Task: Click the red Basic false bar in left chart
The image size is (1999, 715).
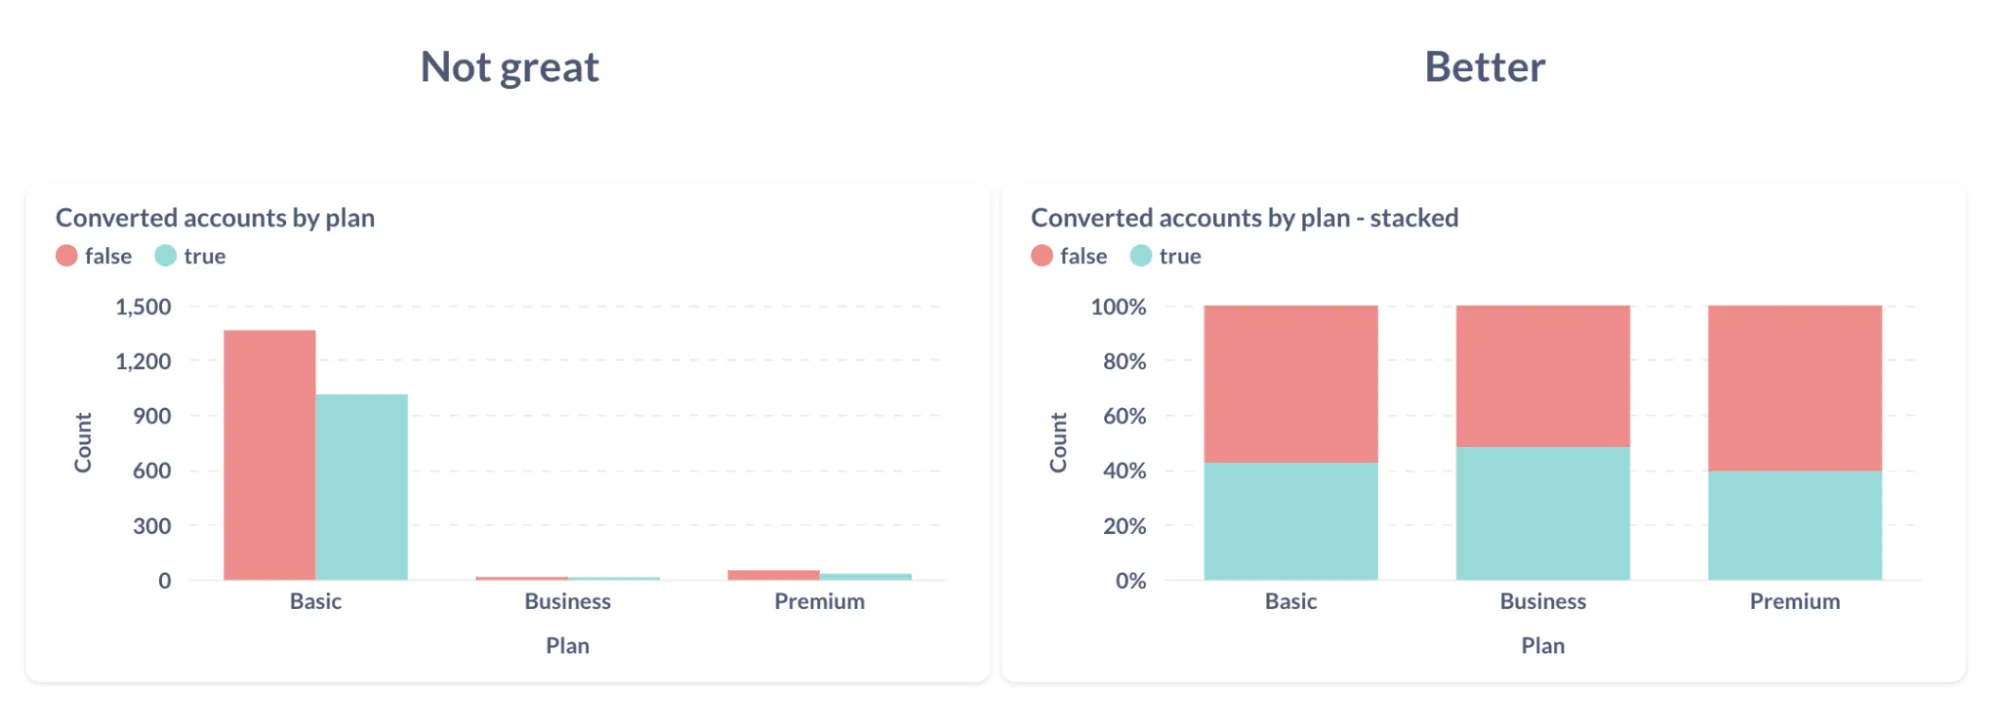Action: [x=270, y=455]
